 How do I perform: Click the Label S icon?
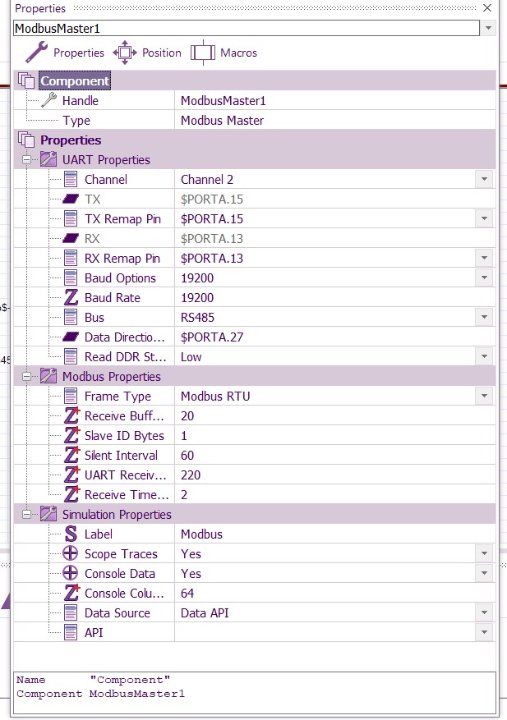click(71, 534)
